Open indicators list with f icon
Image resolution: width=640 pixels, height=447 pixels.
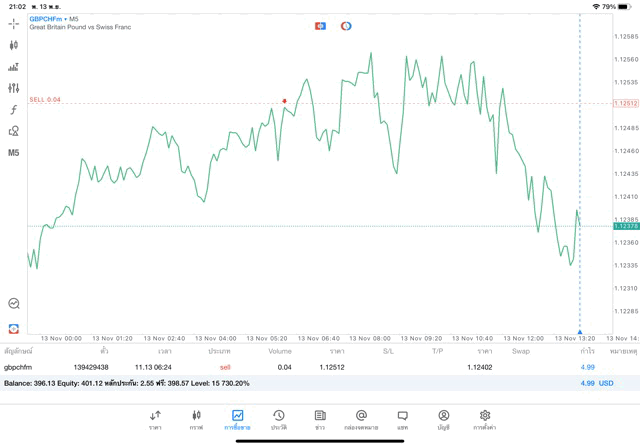coord(14,110)
